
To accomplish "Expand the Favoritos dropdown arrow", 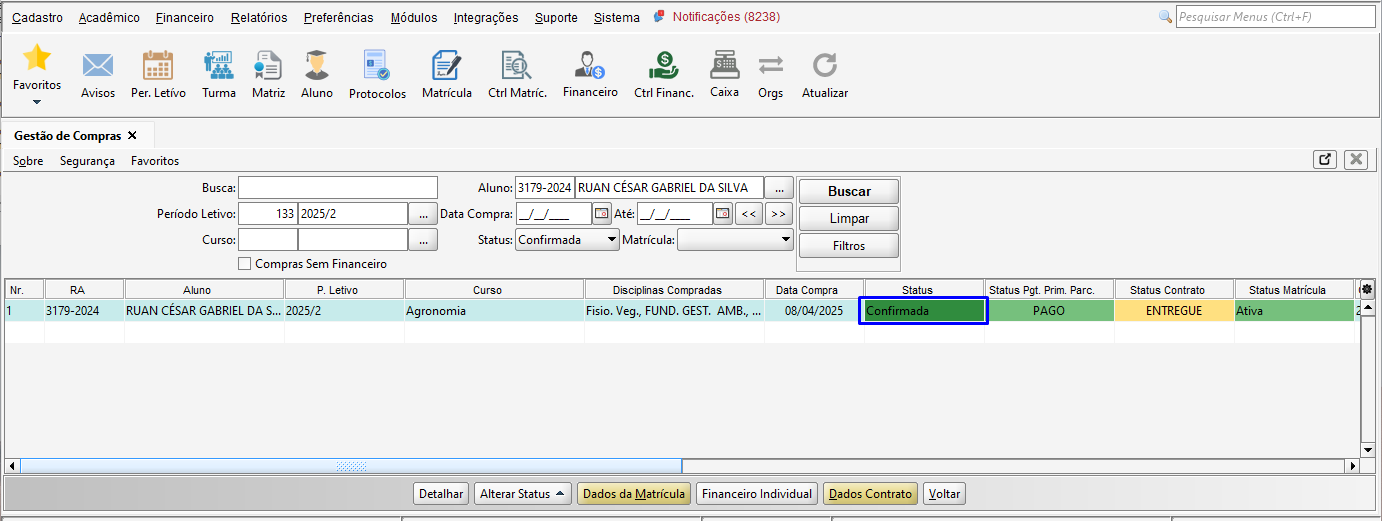I will tap(37, 101).
